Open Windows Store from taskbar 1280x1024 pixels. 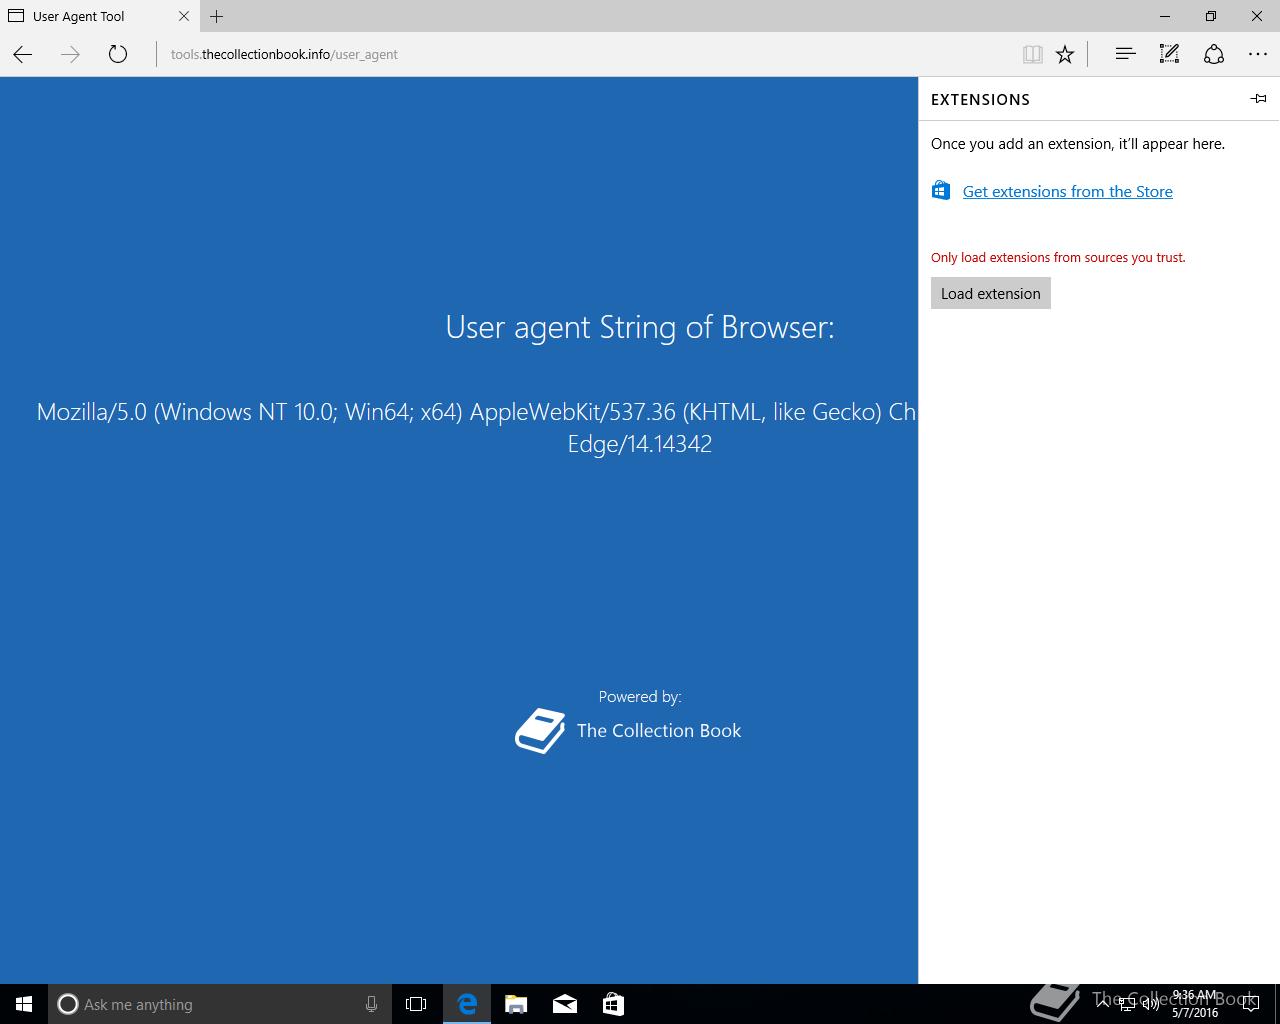[x=613, y=1004]
